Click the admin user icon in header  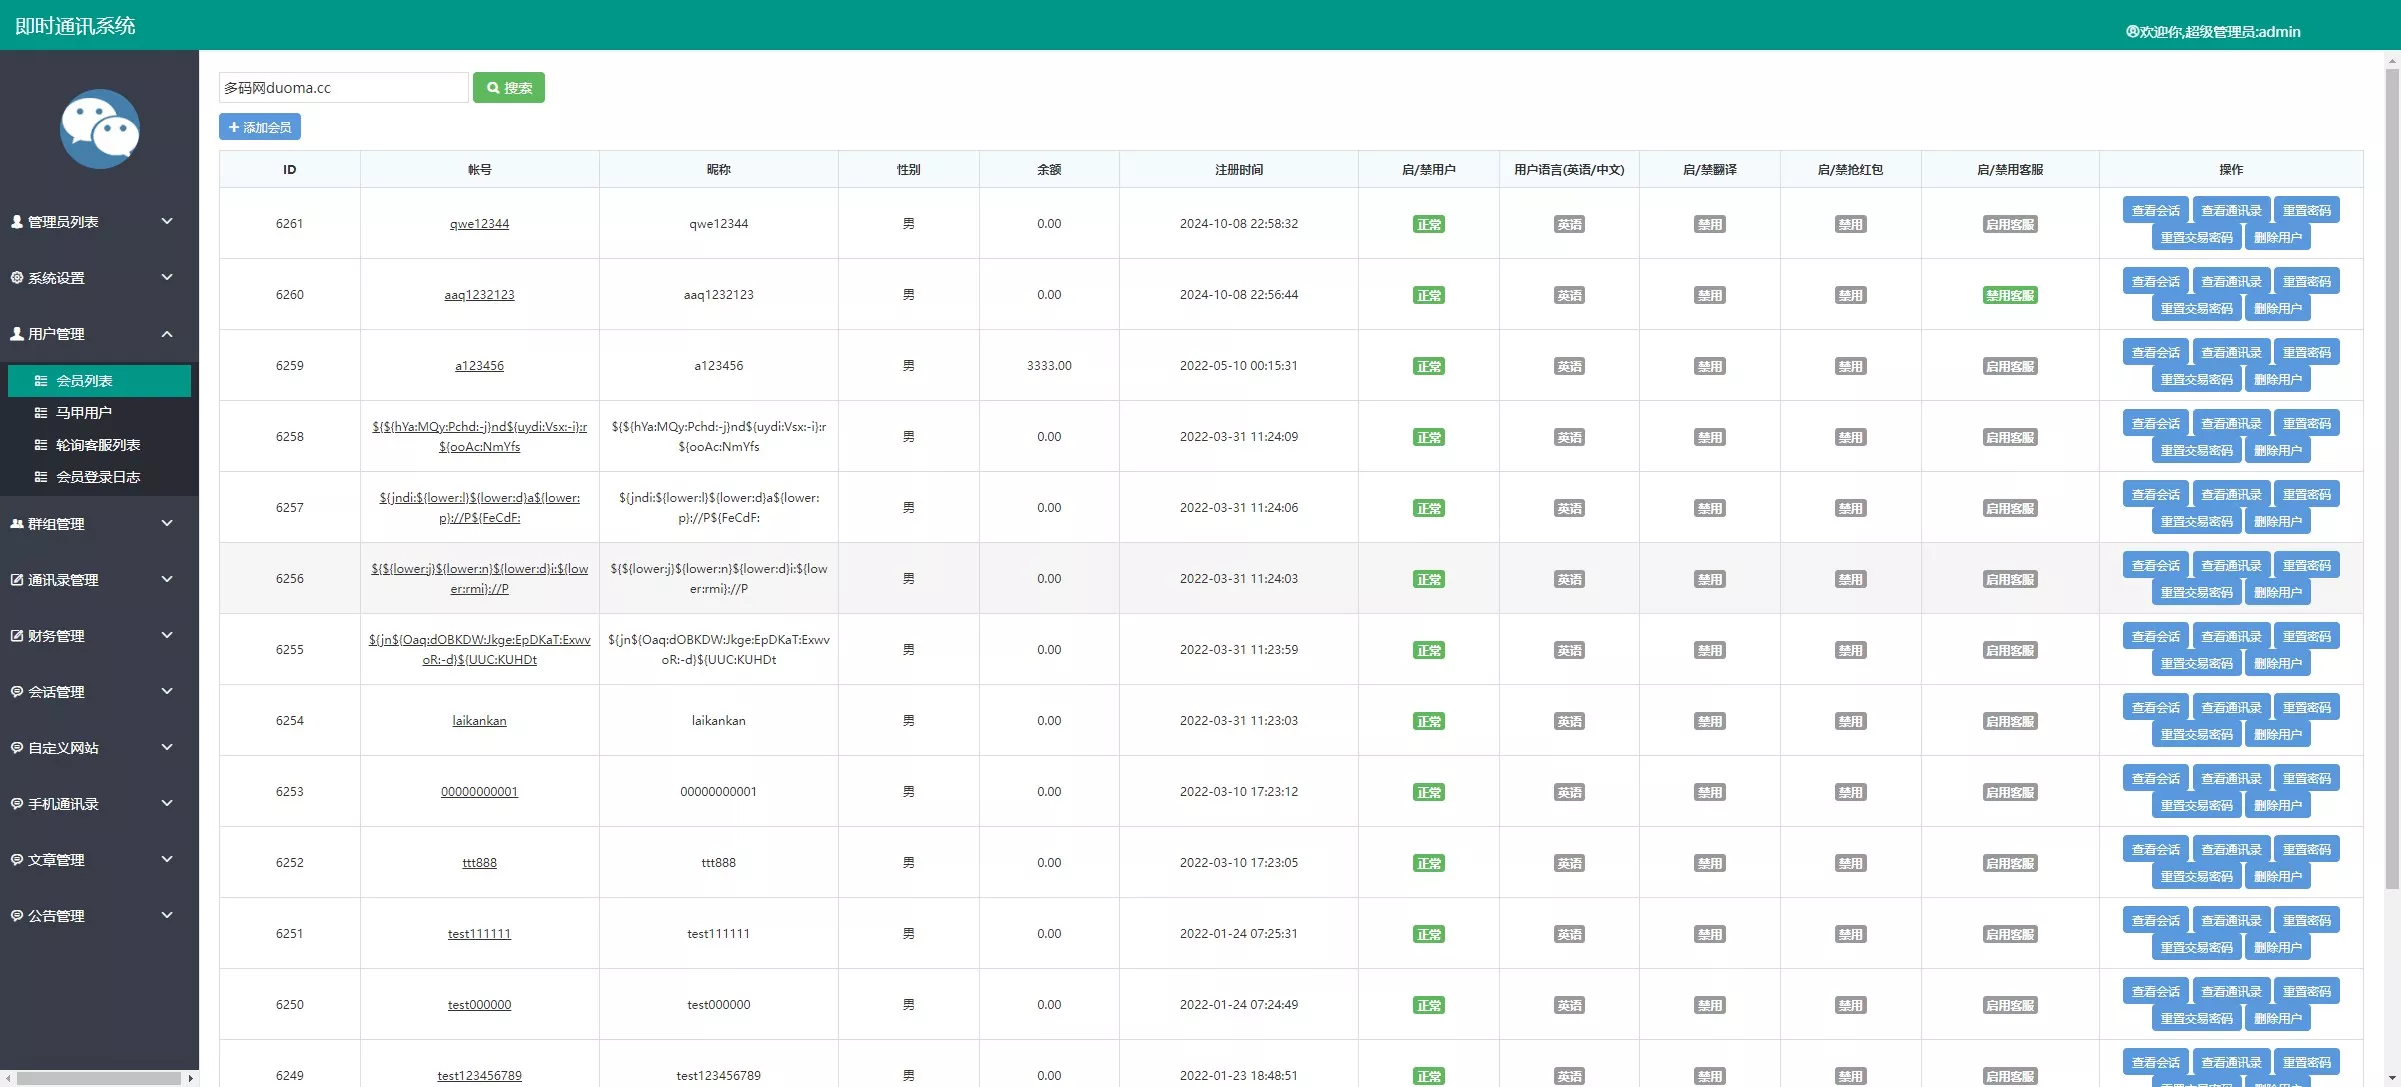click(x=2131, y=32)
